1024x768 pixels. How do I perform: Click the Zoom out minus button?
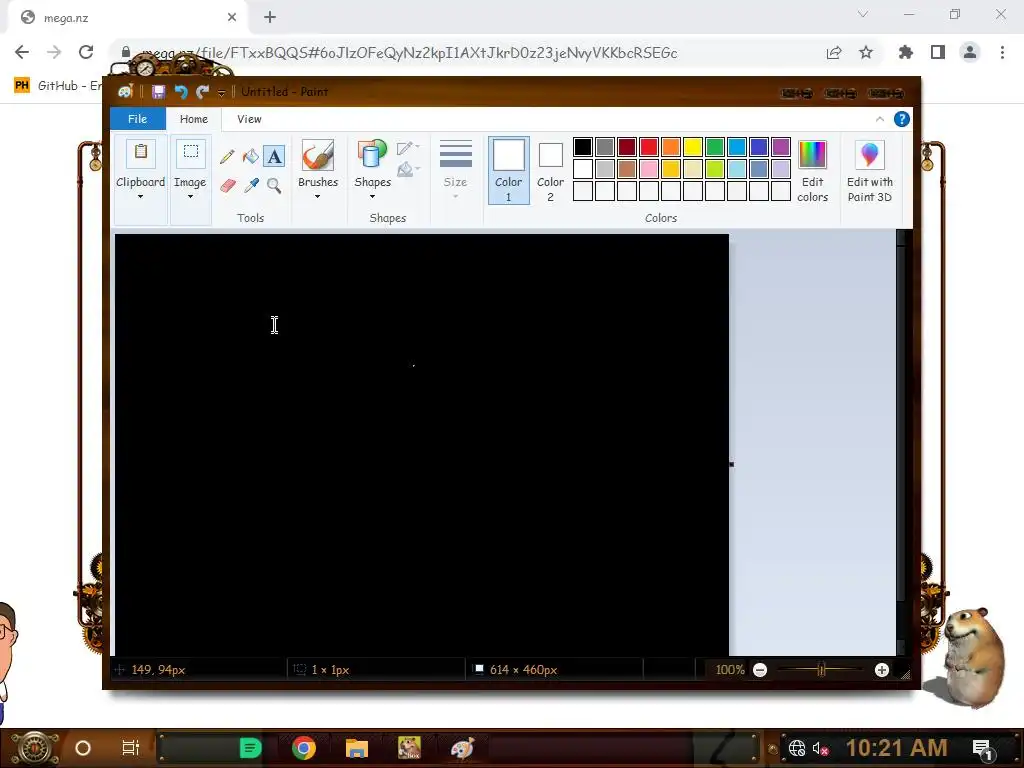click(x=760, y=670)
